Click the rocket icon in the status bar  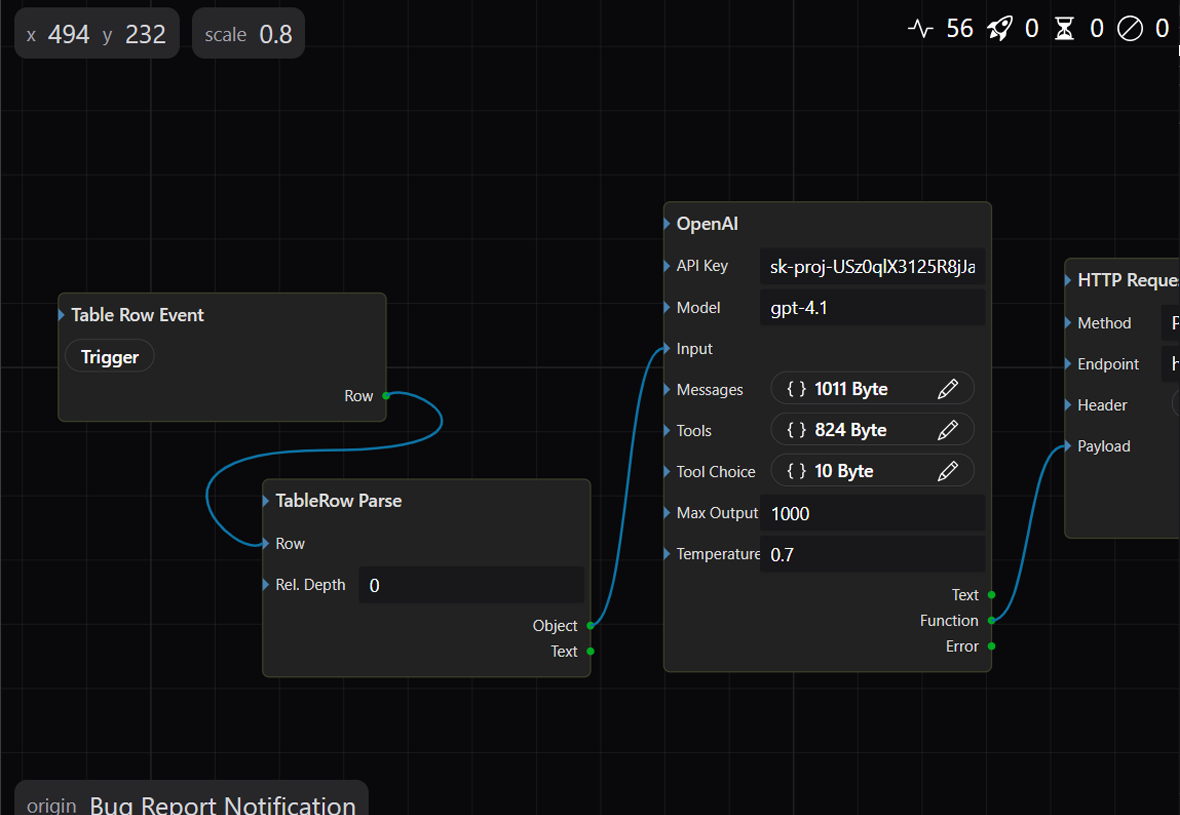coord(999,29)
